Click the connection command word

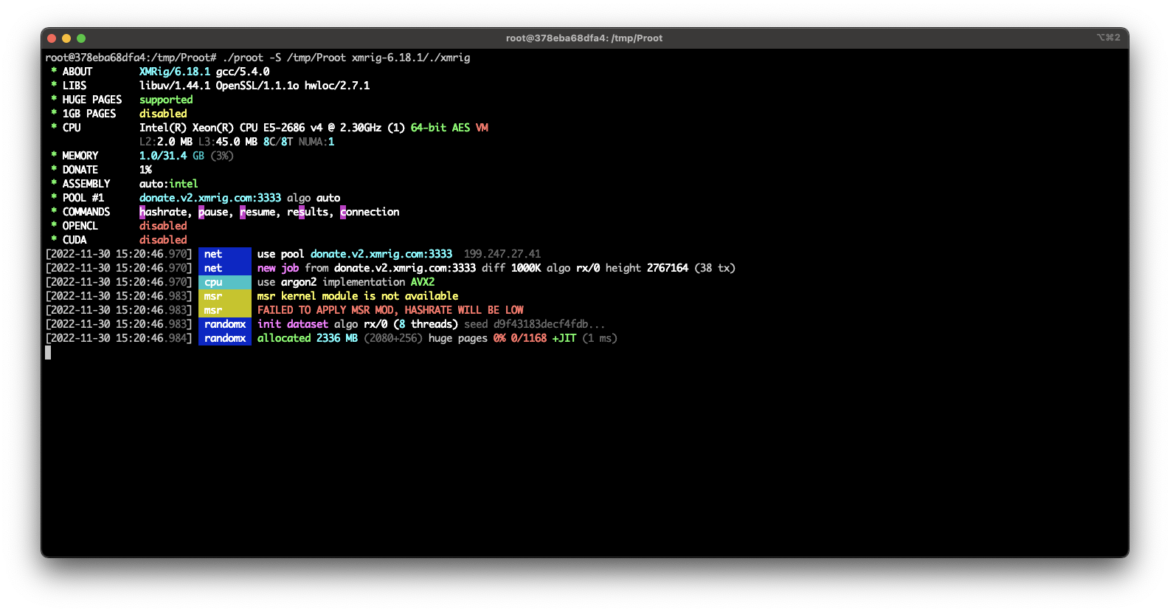click(x=369, y=212)
